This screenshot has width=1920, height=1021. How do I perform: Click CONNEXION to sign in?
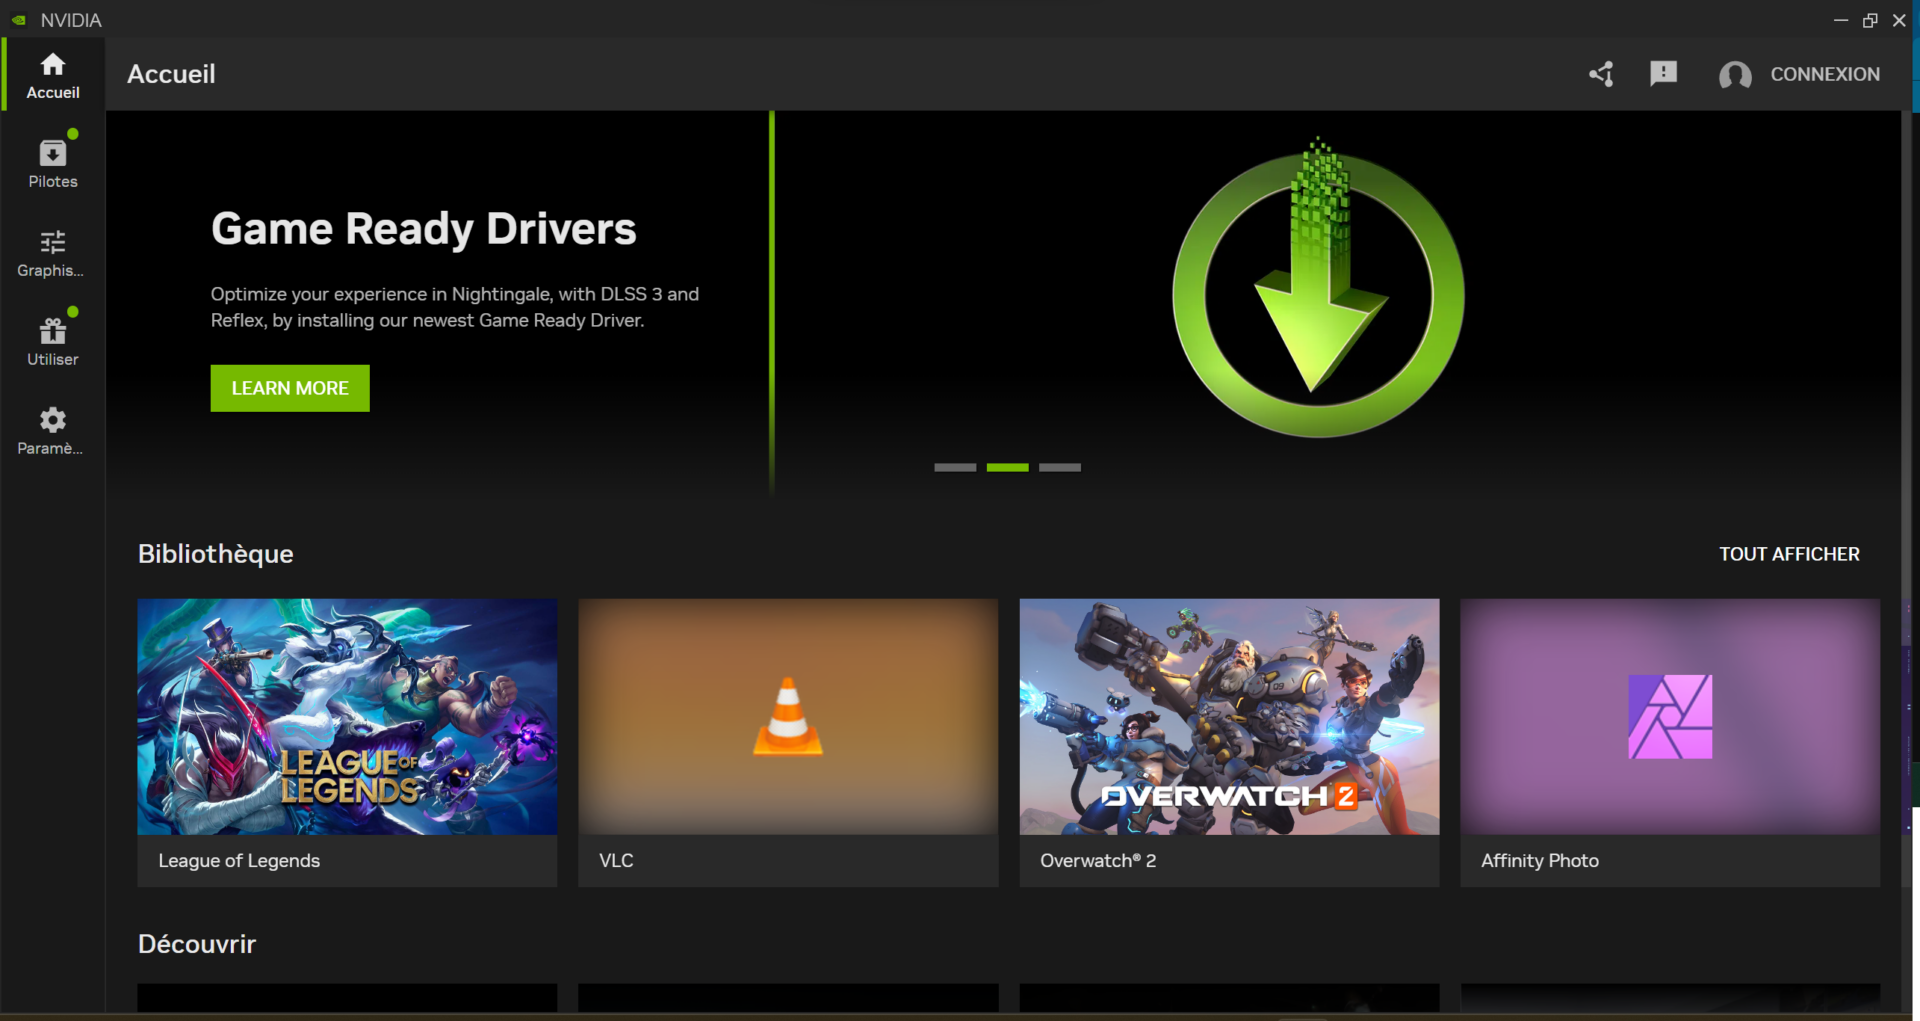(x=1825, y=74)
